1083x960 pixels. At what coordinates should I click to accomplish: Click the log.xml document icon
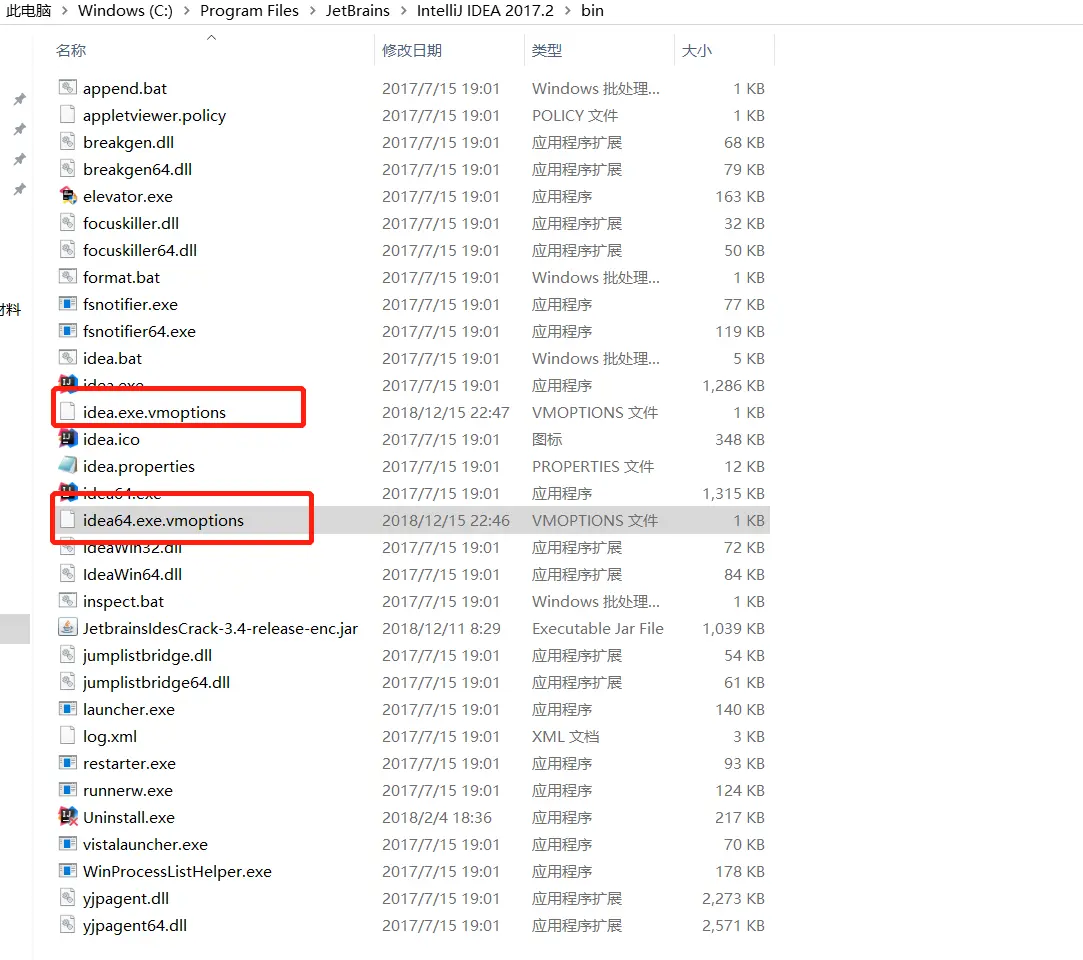[x=68, y=736]
